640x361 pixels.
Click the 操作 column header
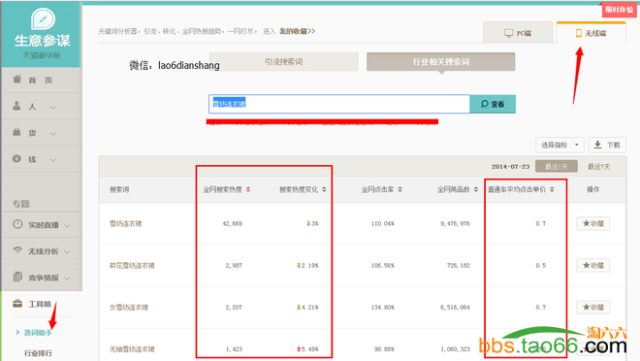click(x=593, y=189)
